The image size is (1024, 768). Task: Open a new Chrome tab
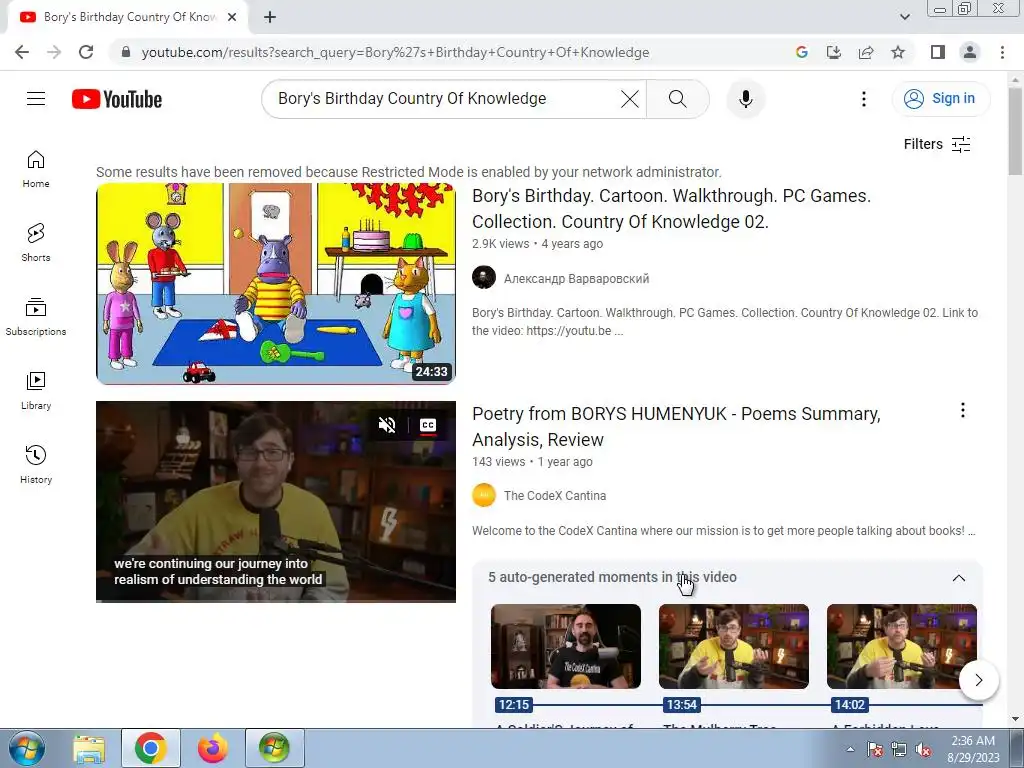click(270, 17)
